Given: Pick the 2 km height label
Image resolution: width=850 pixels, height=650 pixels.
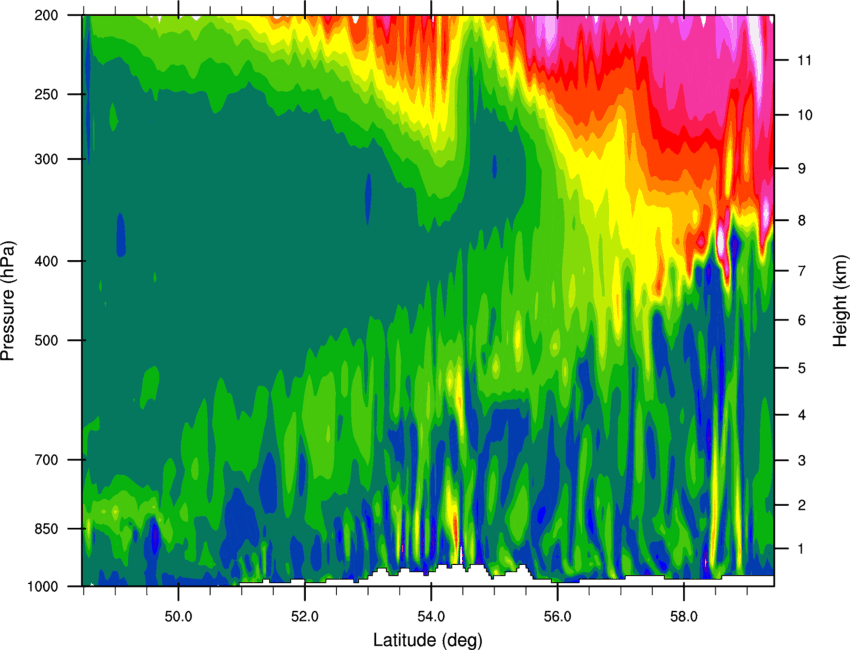Looking at the screenshot, I should pyautogui.click(x=802, y=505).
